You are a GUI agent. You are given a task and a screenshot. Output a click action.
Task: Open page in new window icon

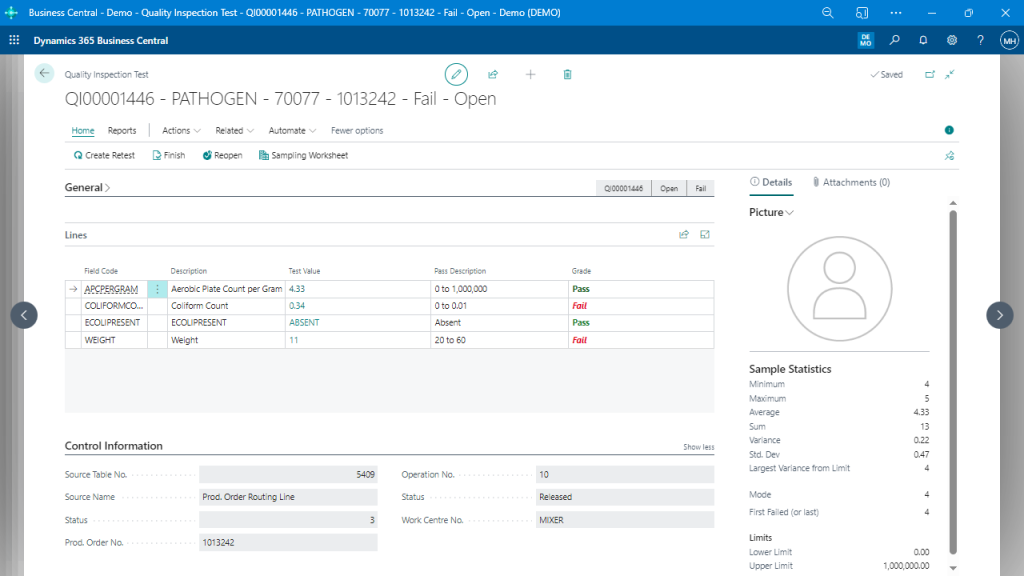(930, 74)
